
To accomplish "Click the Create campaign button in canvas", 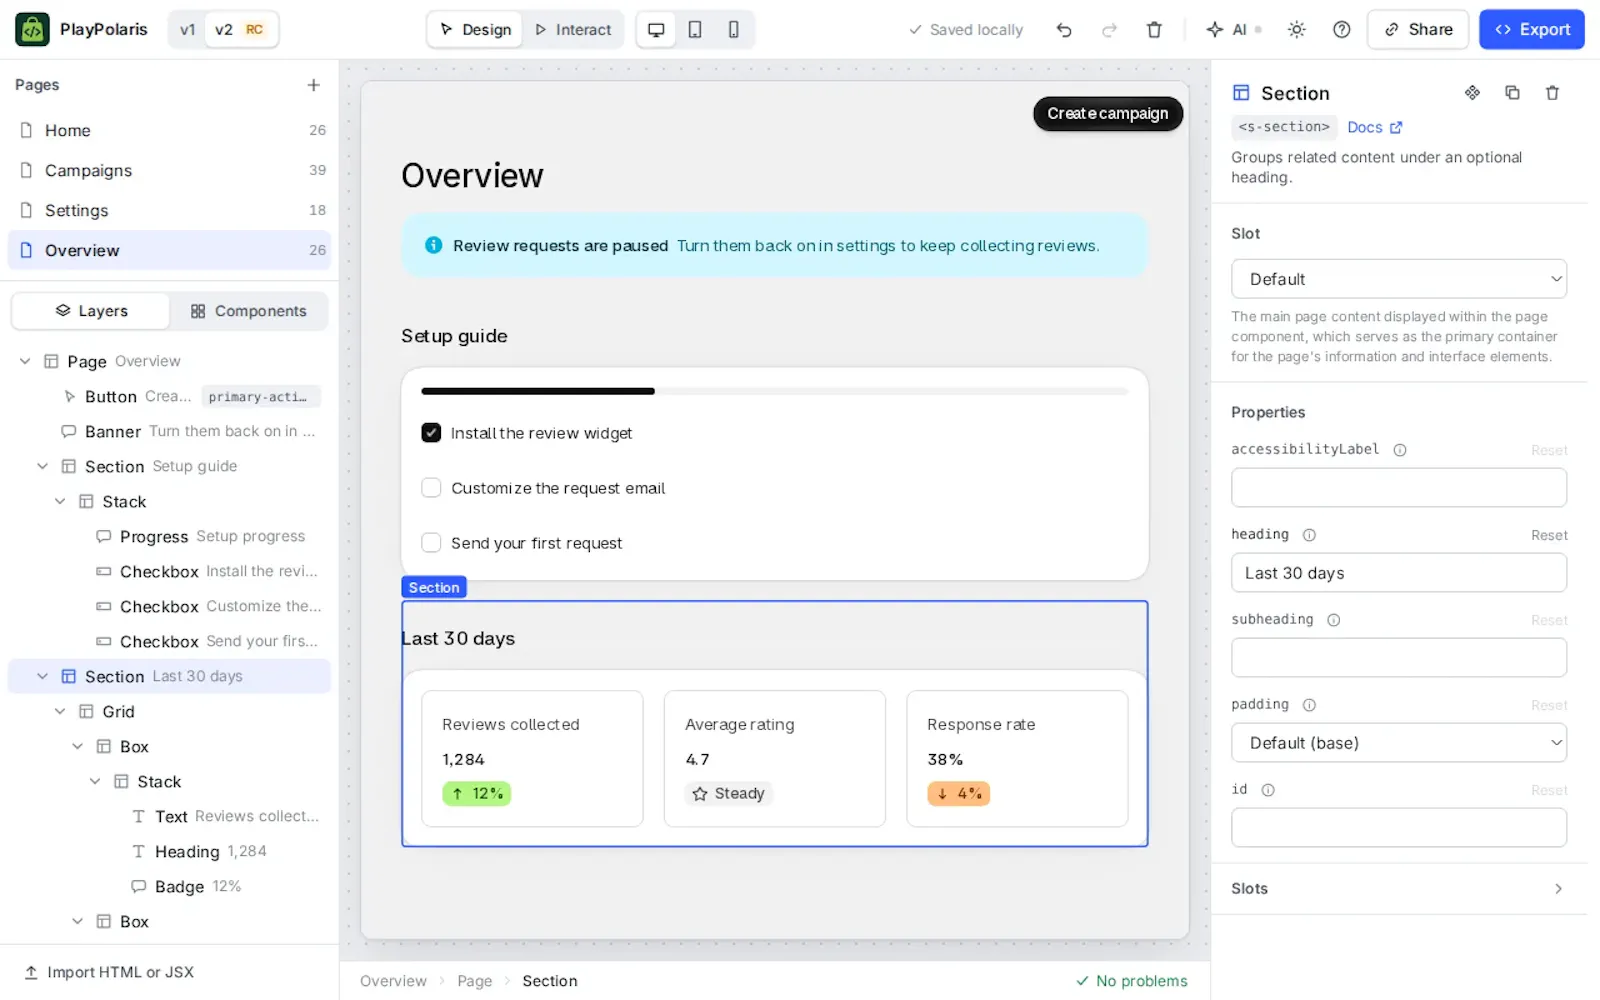I will tap(1108, 114).
